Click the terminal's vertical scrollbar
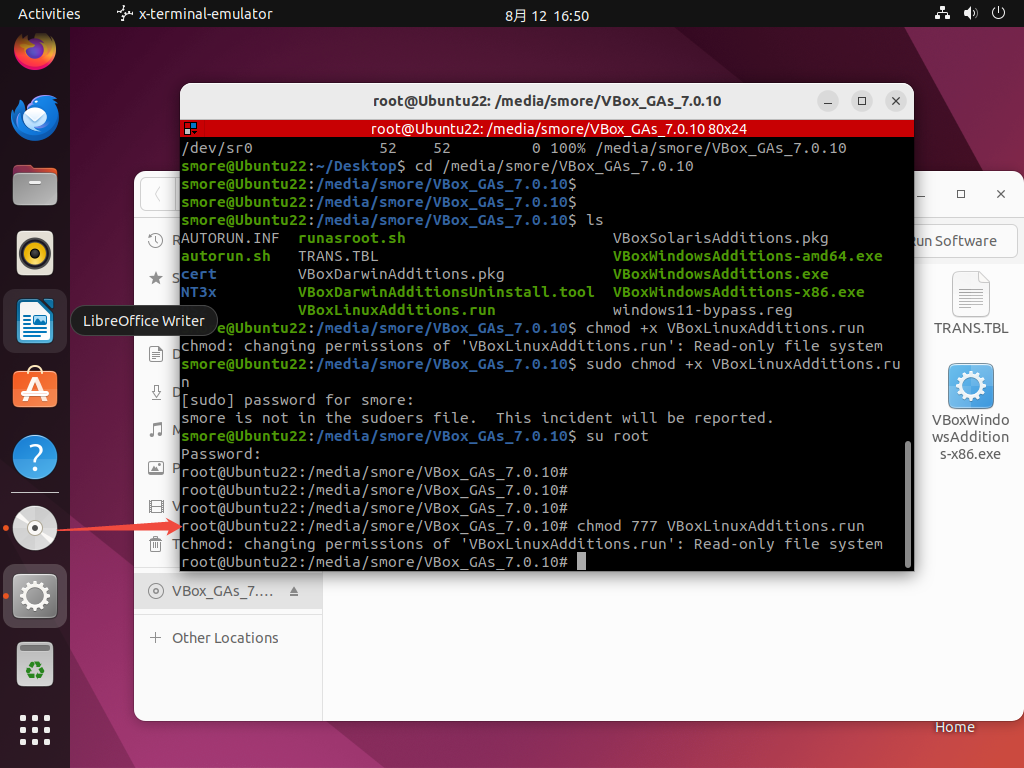This screenshot has width=1024, height=768. click(x=906, y=504)
